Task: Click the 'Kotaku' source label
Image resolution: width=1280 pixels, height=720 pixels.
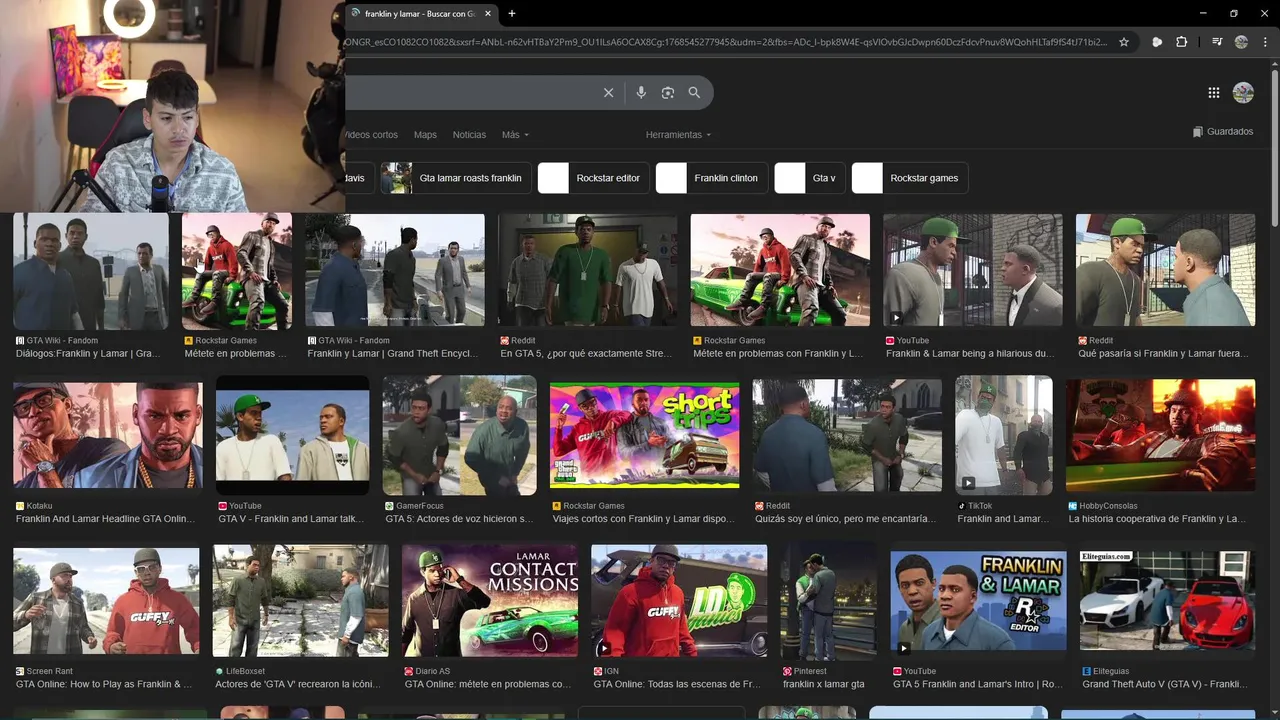Action: point(39,506)
